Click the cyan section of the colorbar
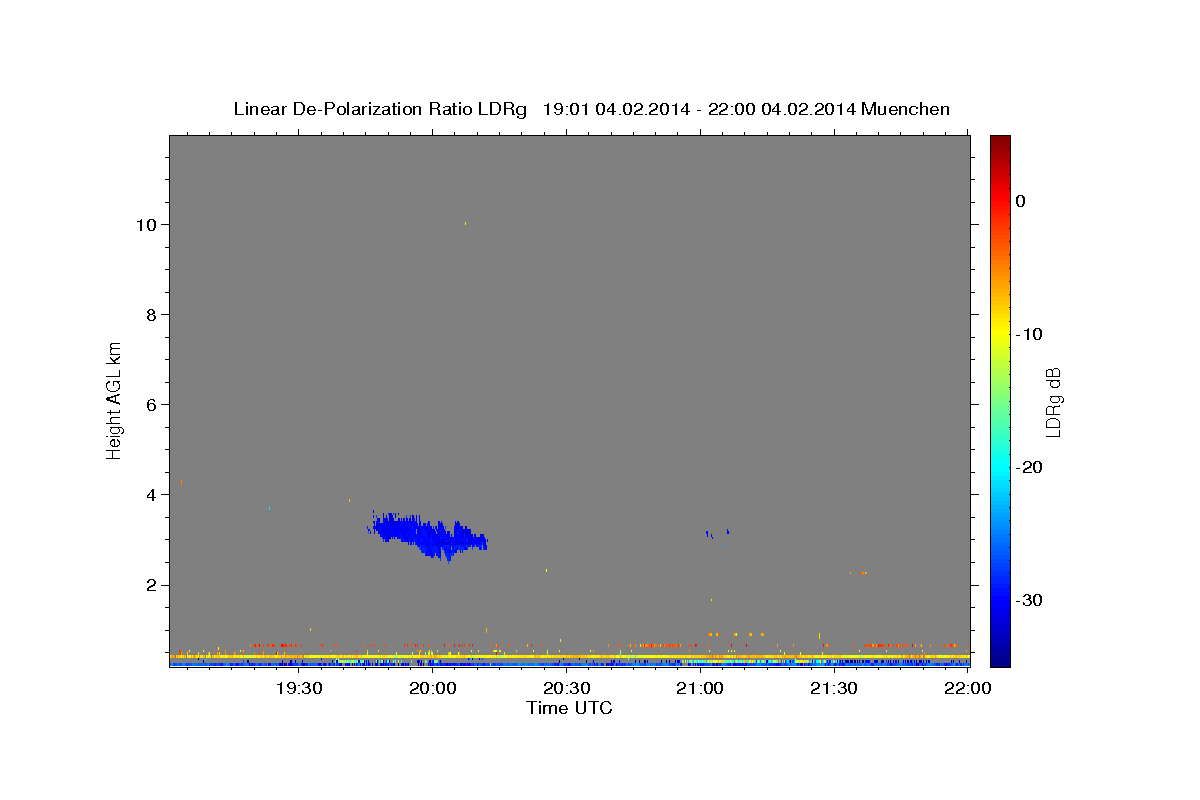The width and height of the screenshot is (1200, 800). [x=999, y=467]
